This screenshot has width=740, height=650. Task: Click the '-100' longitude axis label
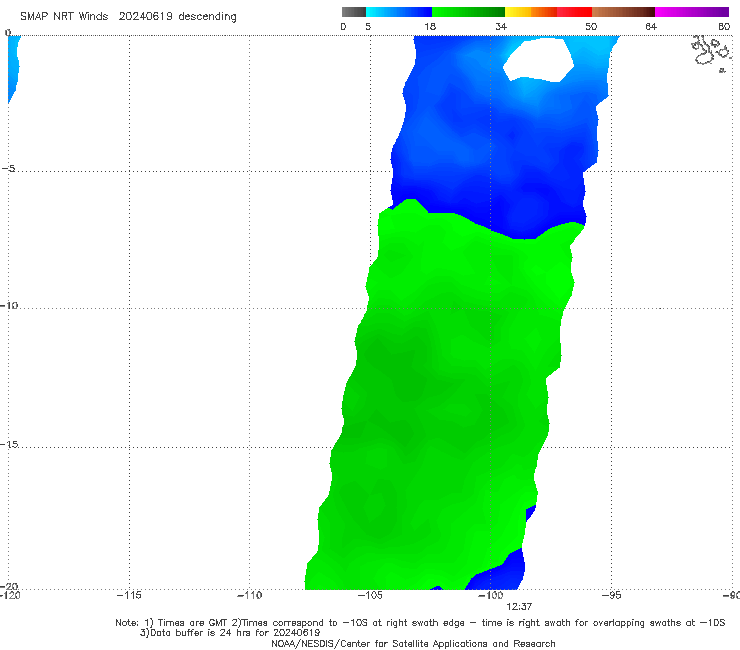[x=490, y=595]
